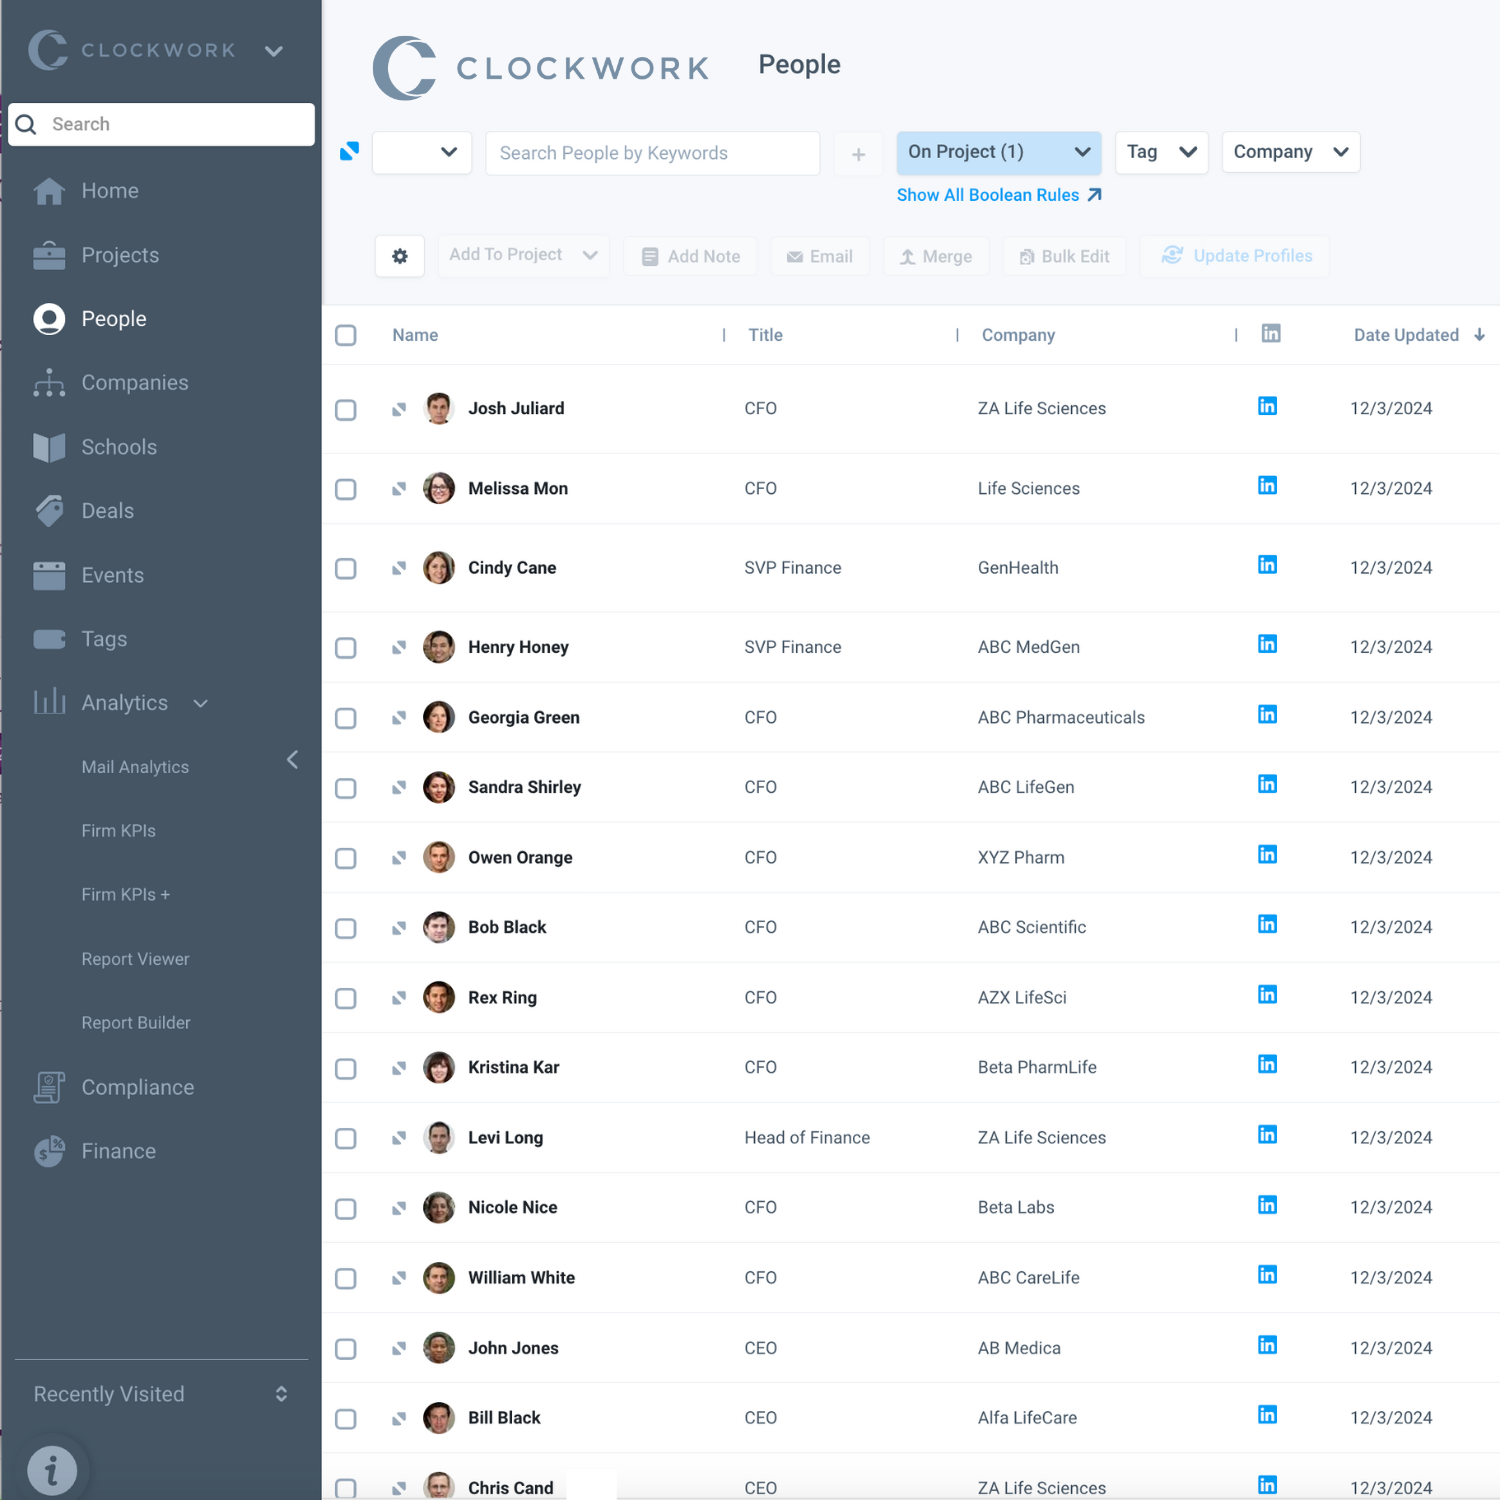Collapse the Analytics section chevron
The height and width of the screenshot is (1500, 1500).
point(200,703)
